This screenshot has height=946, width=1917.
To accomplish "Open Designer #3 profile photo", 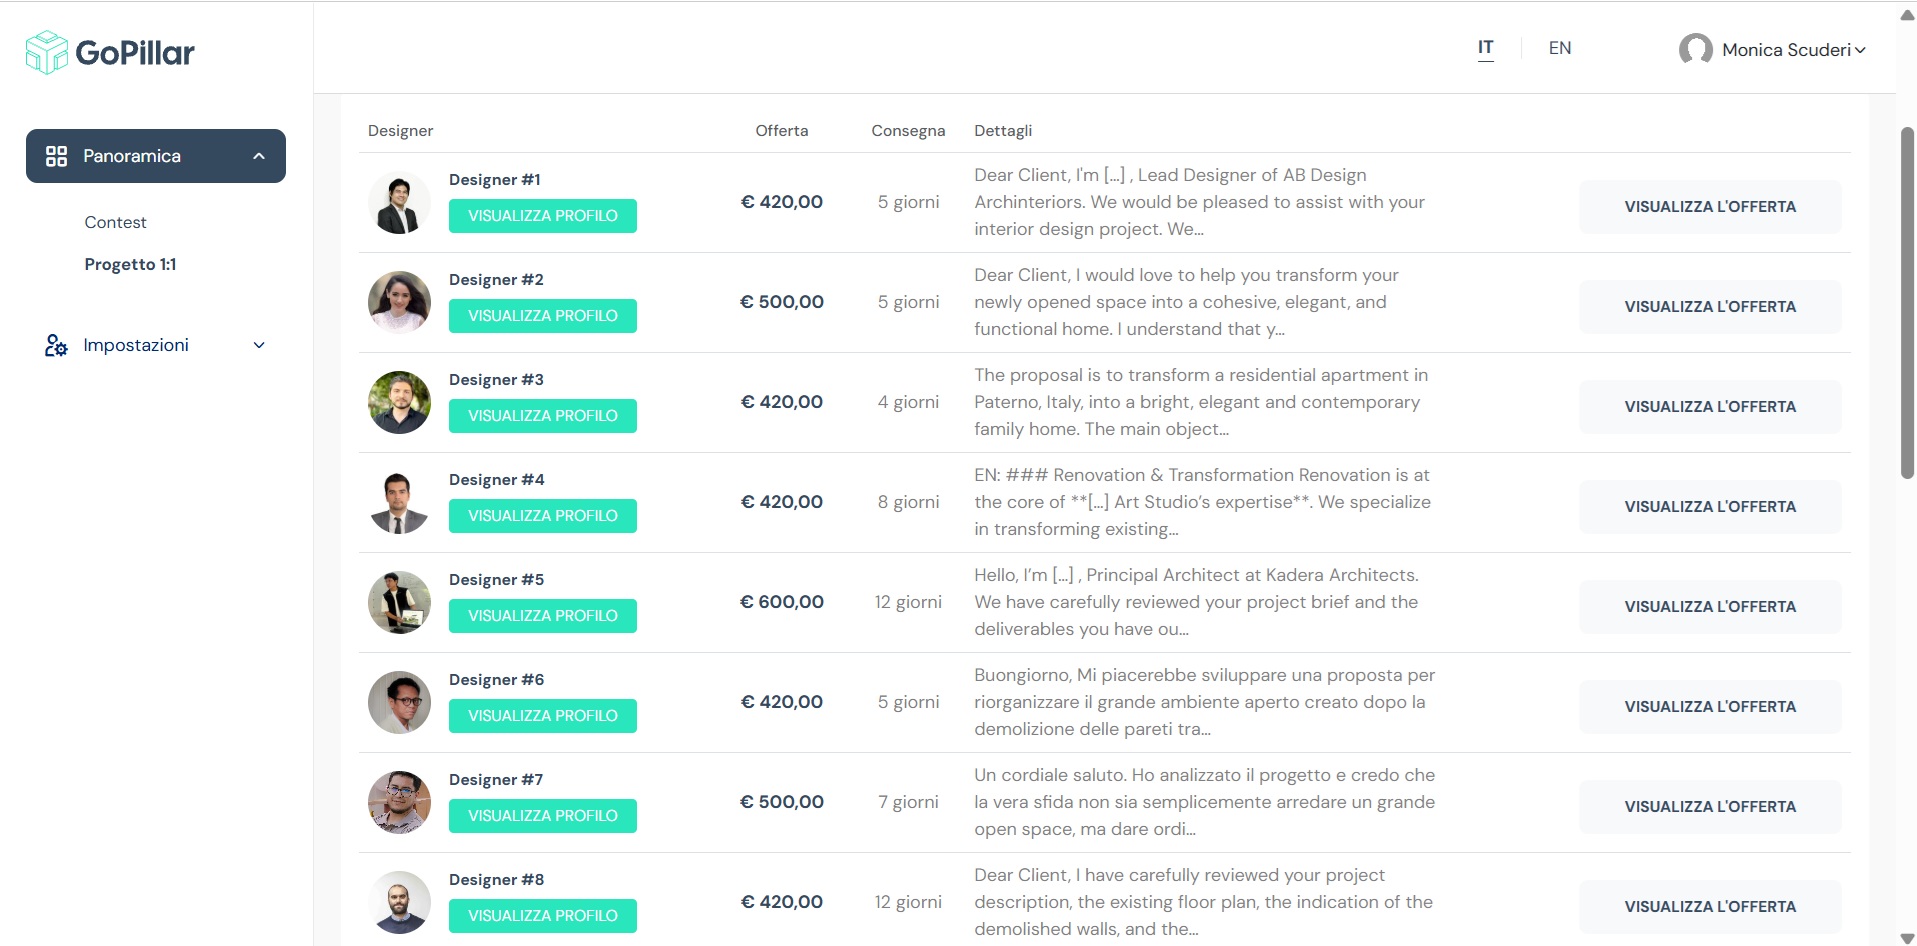I will tap(399, 402).
